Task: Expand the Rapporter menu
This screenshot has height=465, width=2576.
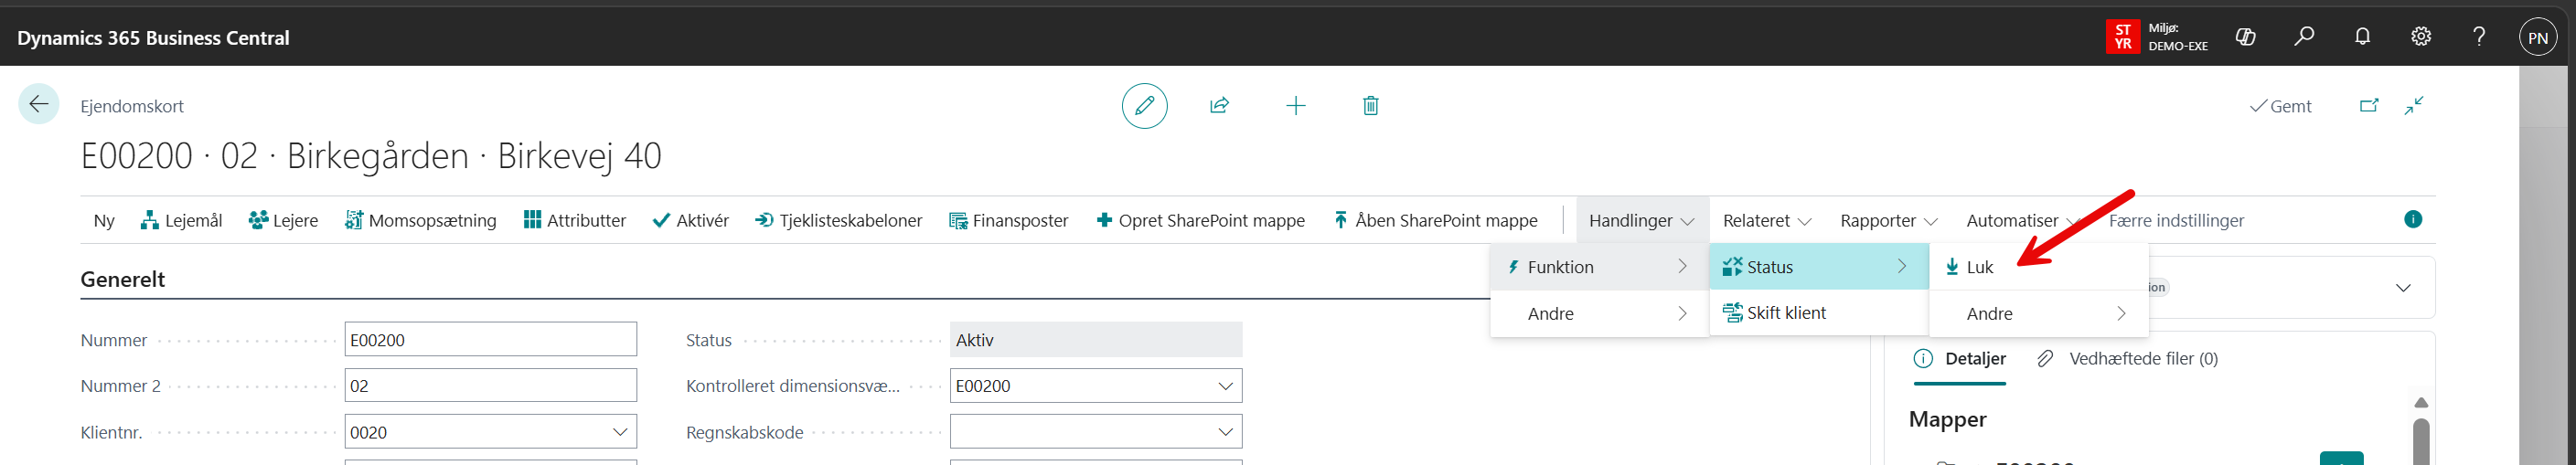Action: 1888,221
